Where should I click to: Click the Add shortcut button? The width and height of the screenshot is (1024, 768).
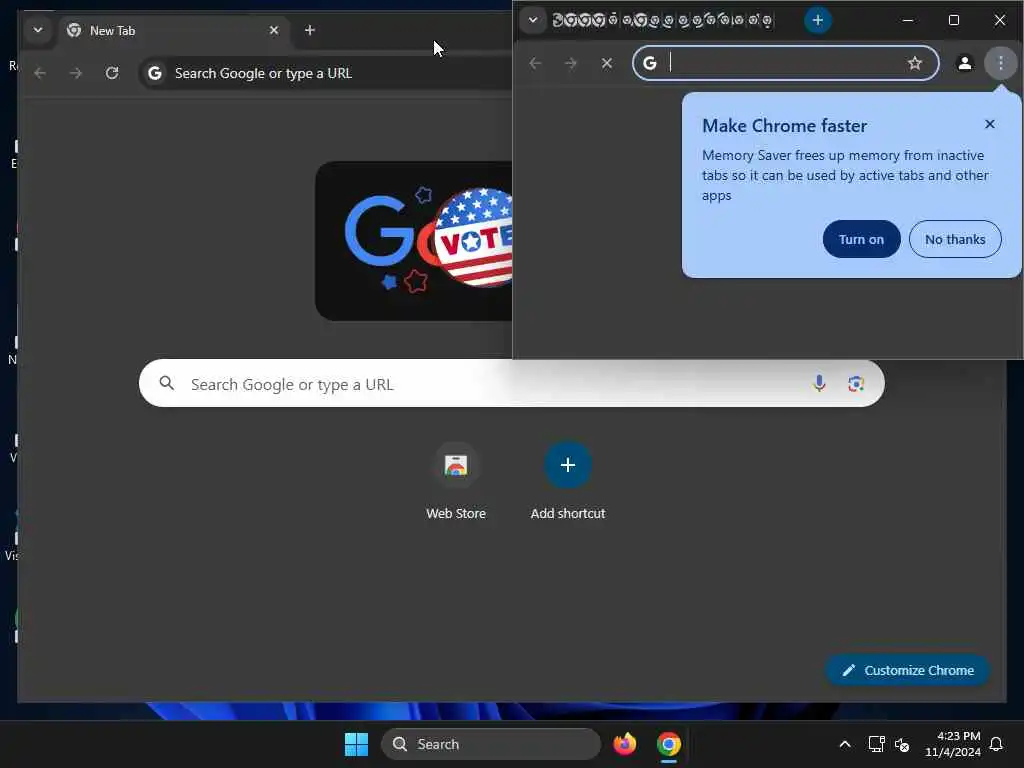pos(568,481)
